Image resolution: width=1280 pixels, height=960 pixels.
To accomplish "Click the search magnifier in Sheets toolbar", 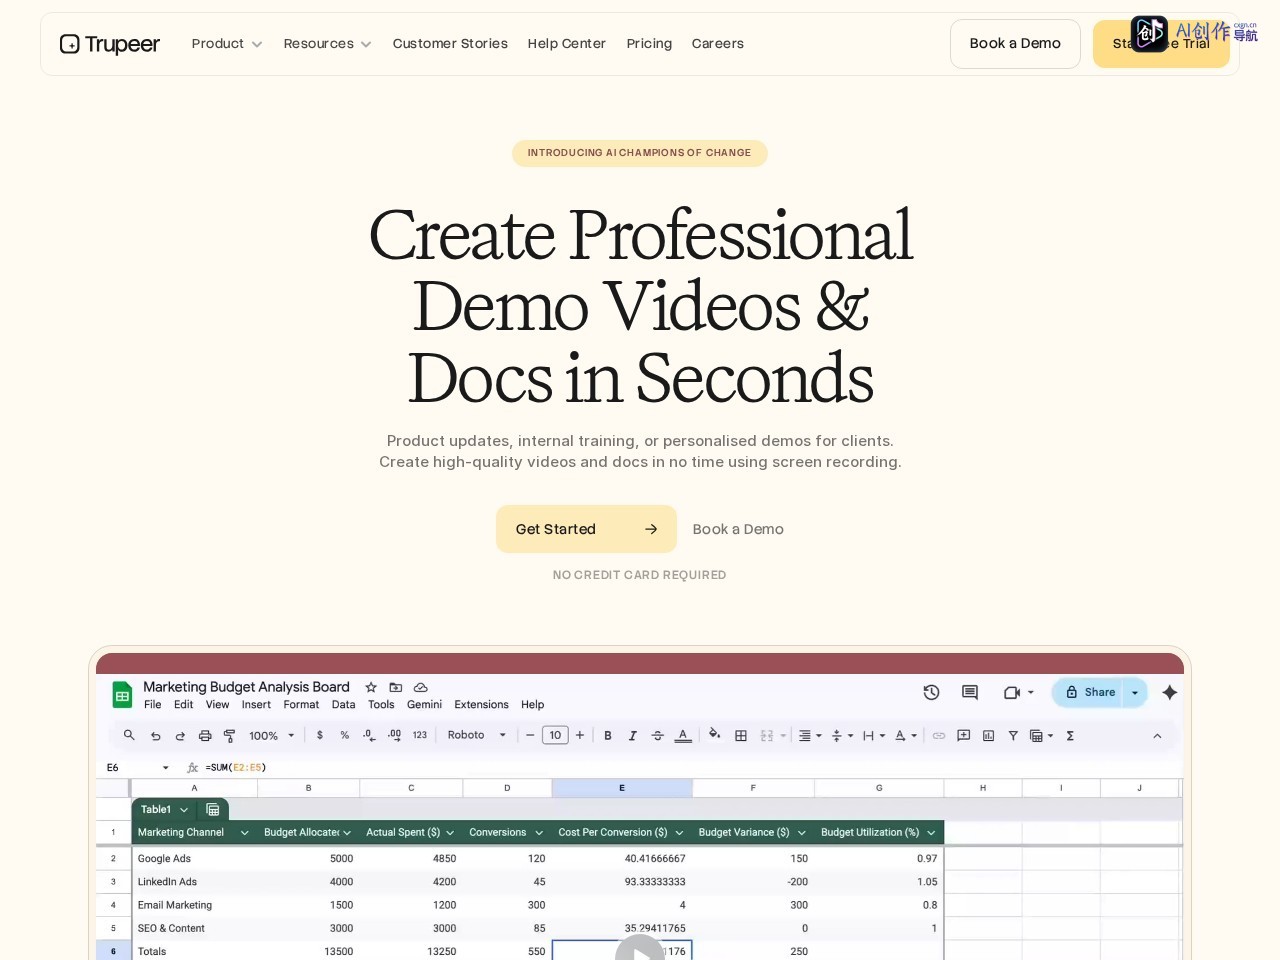I will 129,735.
